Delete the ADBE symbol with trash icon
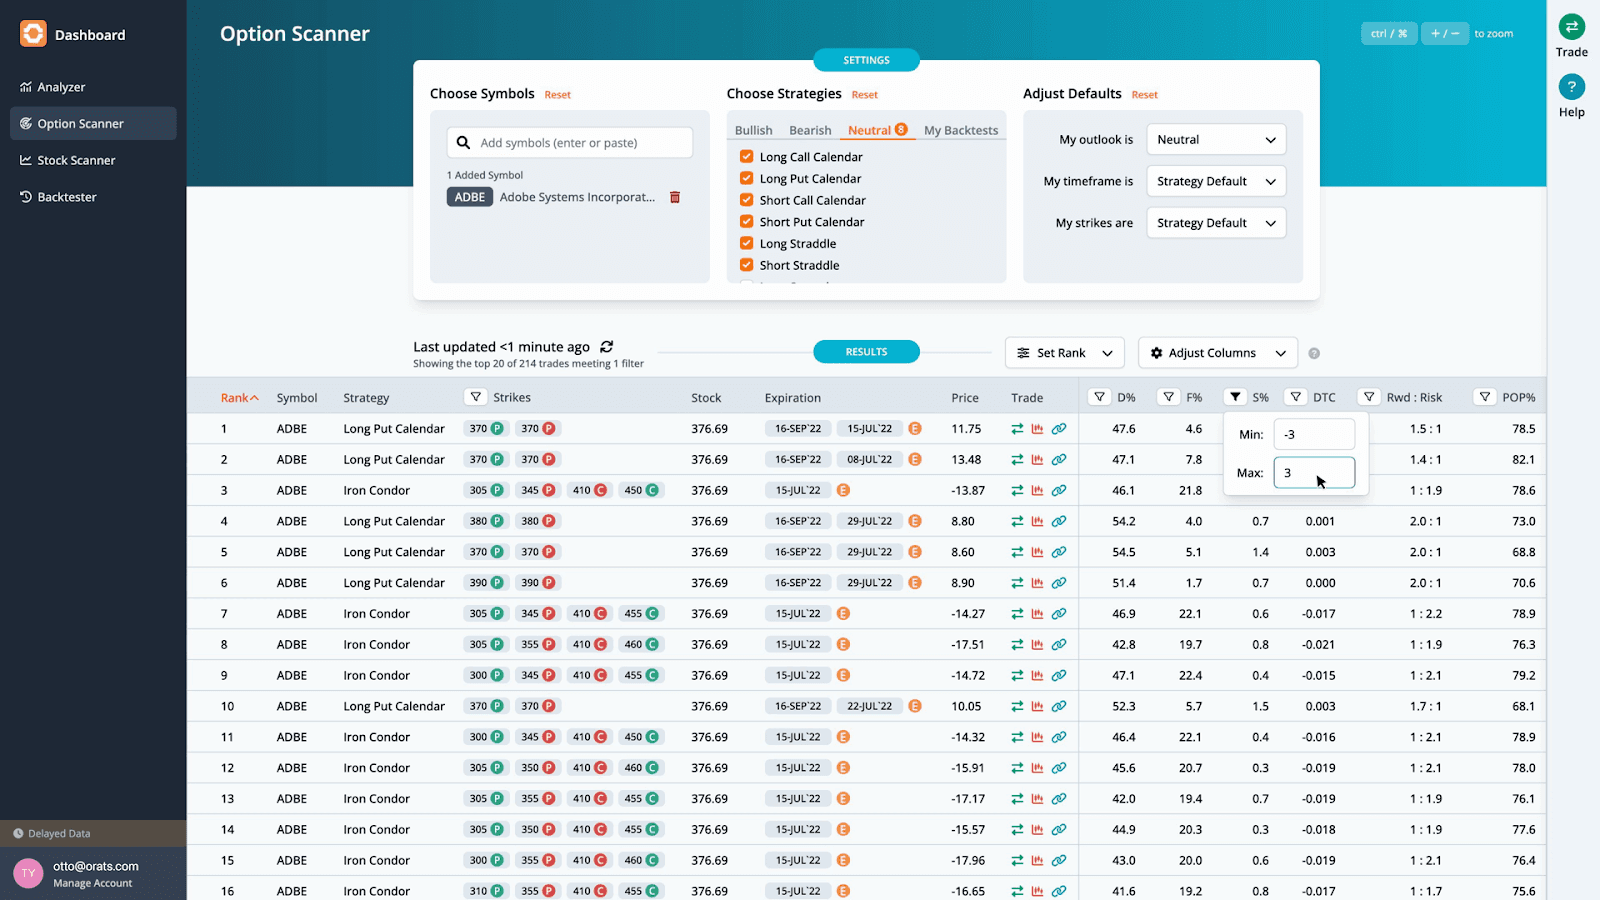The width and height of the screenshot is (1600, 900). click(x=675, y=197)
